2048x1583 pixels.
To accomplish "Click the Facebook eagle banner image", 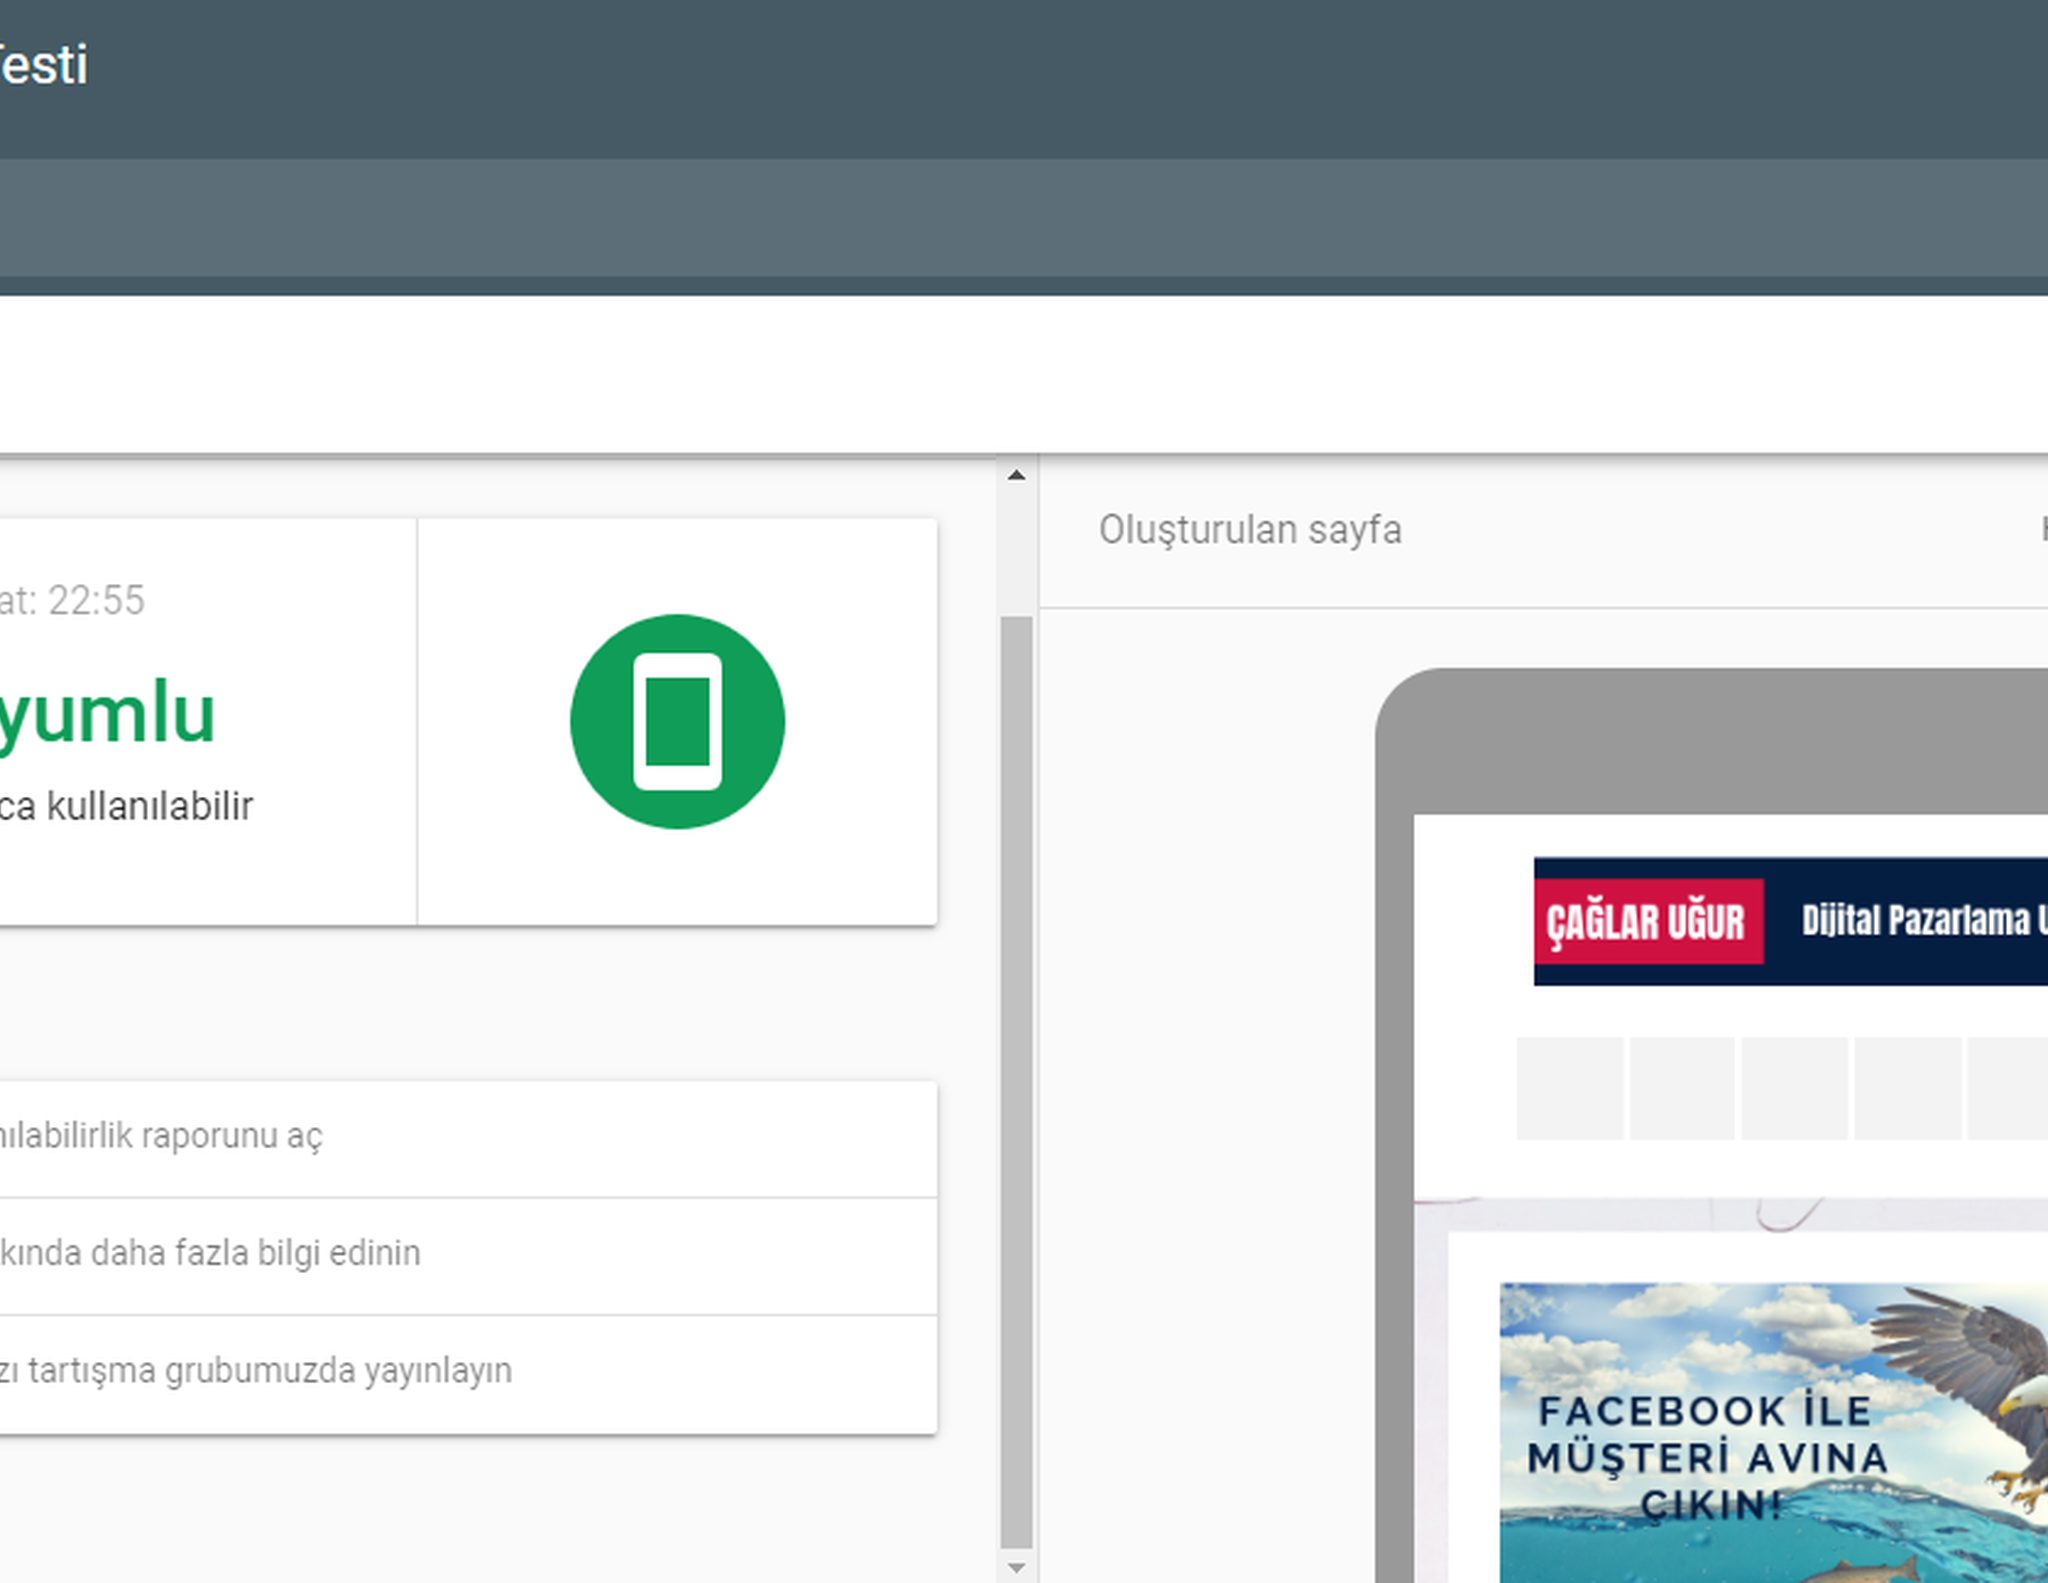I will tap(1773, 1432).
